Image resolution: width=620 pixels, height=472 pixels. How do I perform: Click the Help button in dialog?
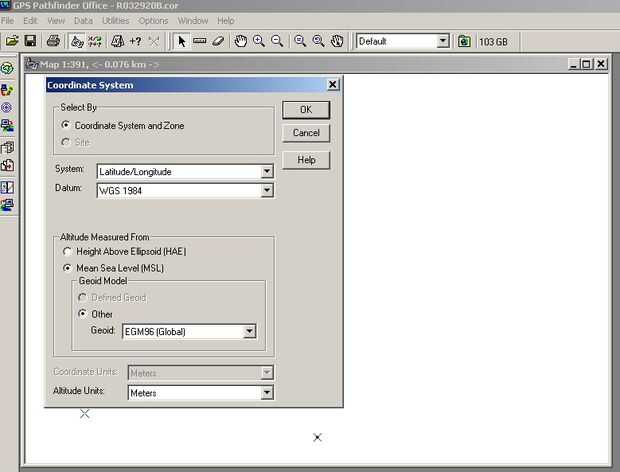click(x=306, y=160)
